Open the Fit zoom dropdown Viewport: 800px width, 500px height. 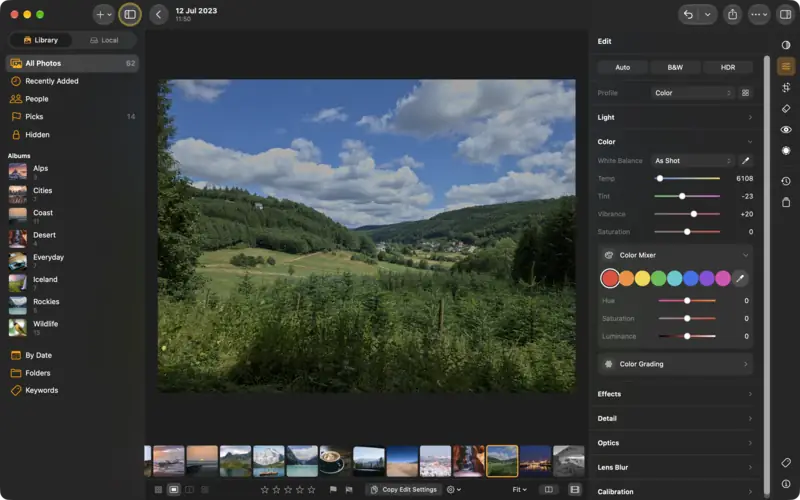click(519, 490)
